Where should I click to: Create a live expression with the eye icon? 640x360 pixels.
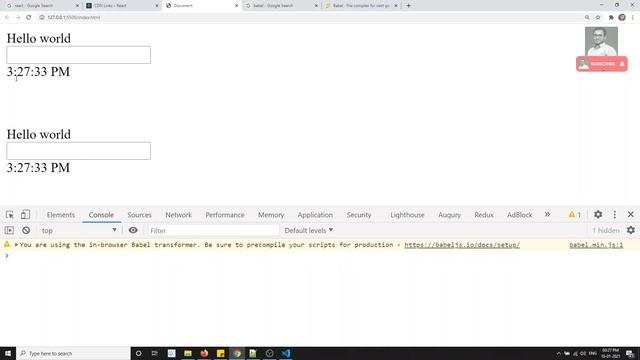pyautogui.click(x=133, y=231)
